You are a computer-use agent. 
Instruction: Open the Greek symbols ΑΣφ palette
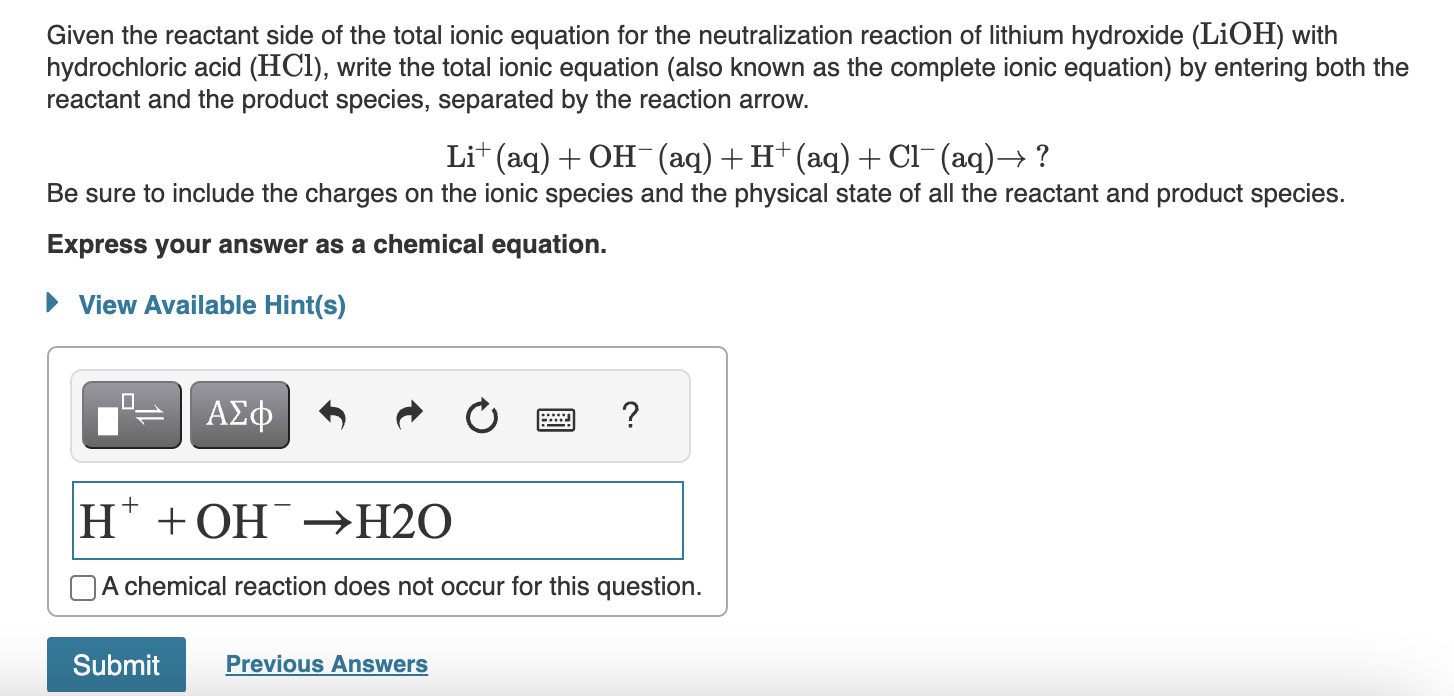tap(239, 413)
